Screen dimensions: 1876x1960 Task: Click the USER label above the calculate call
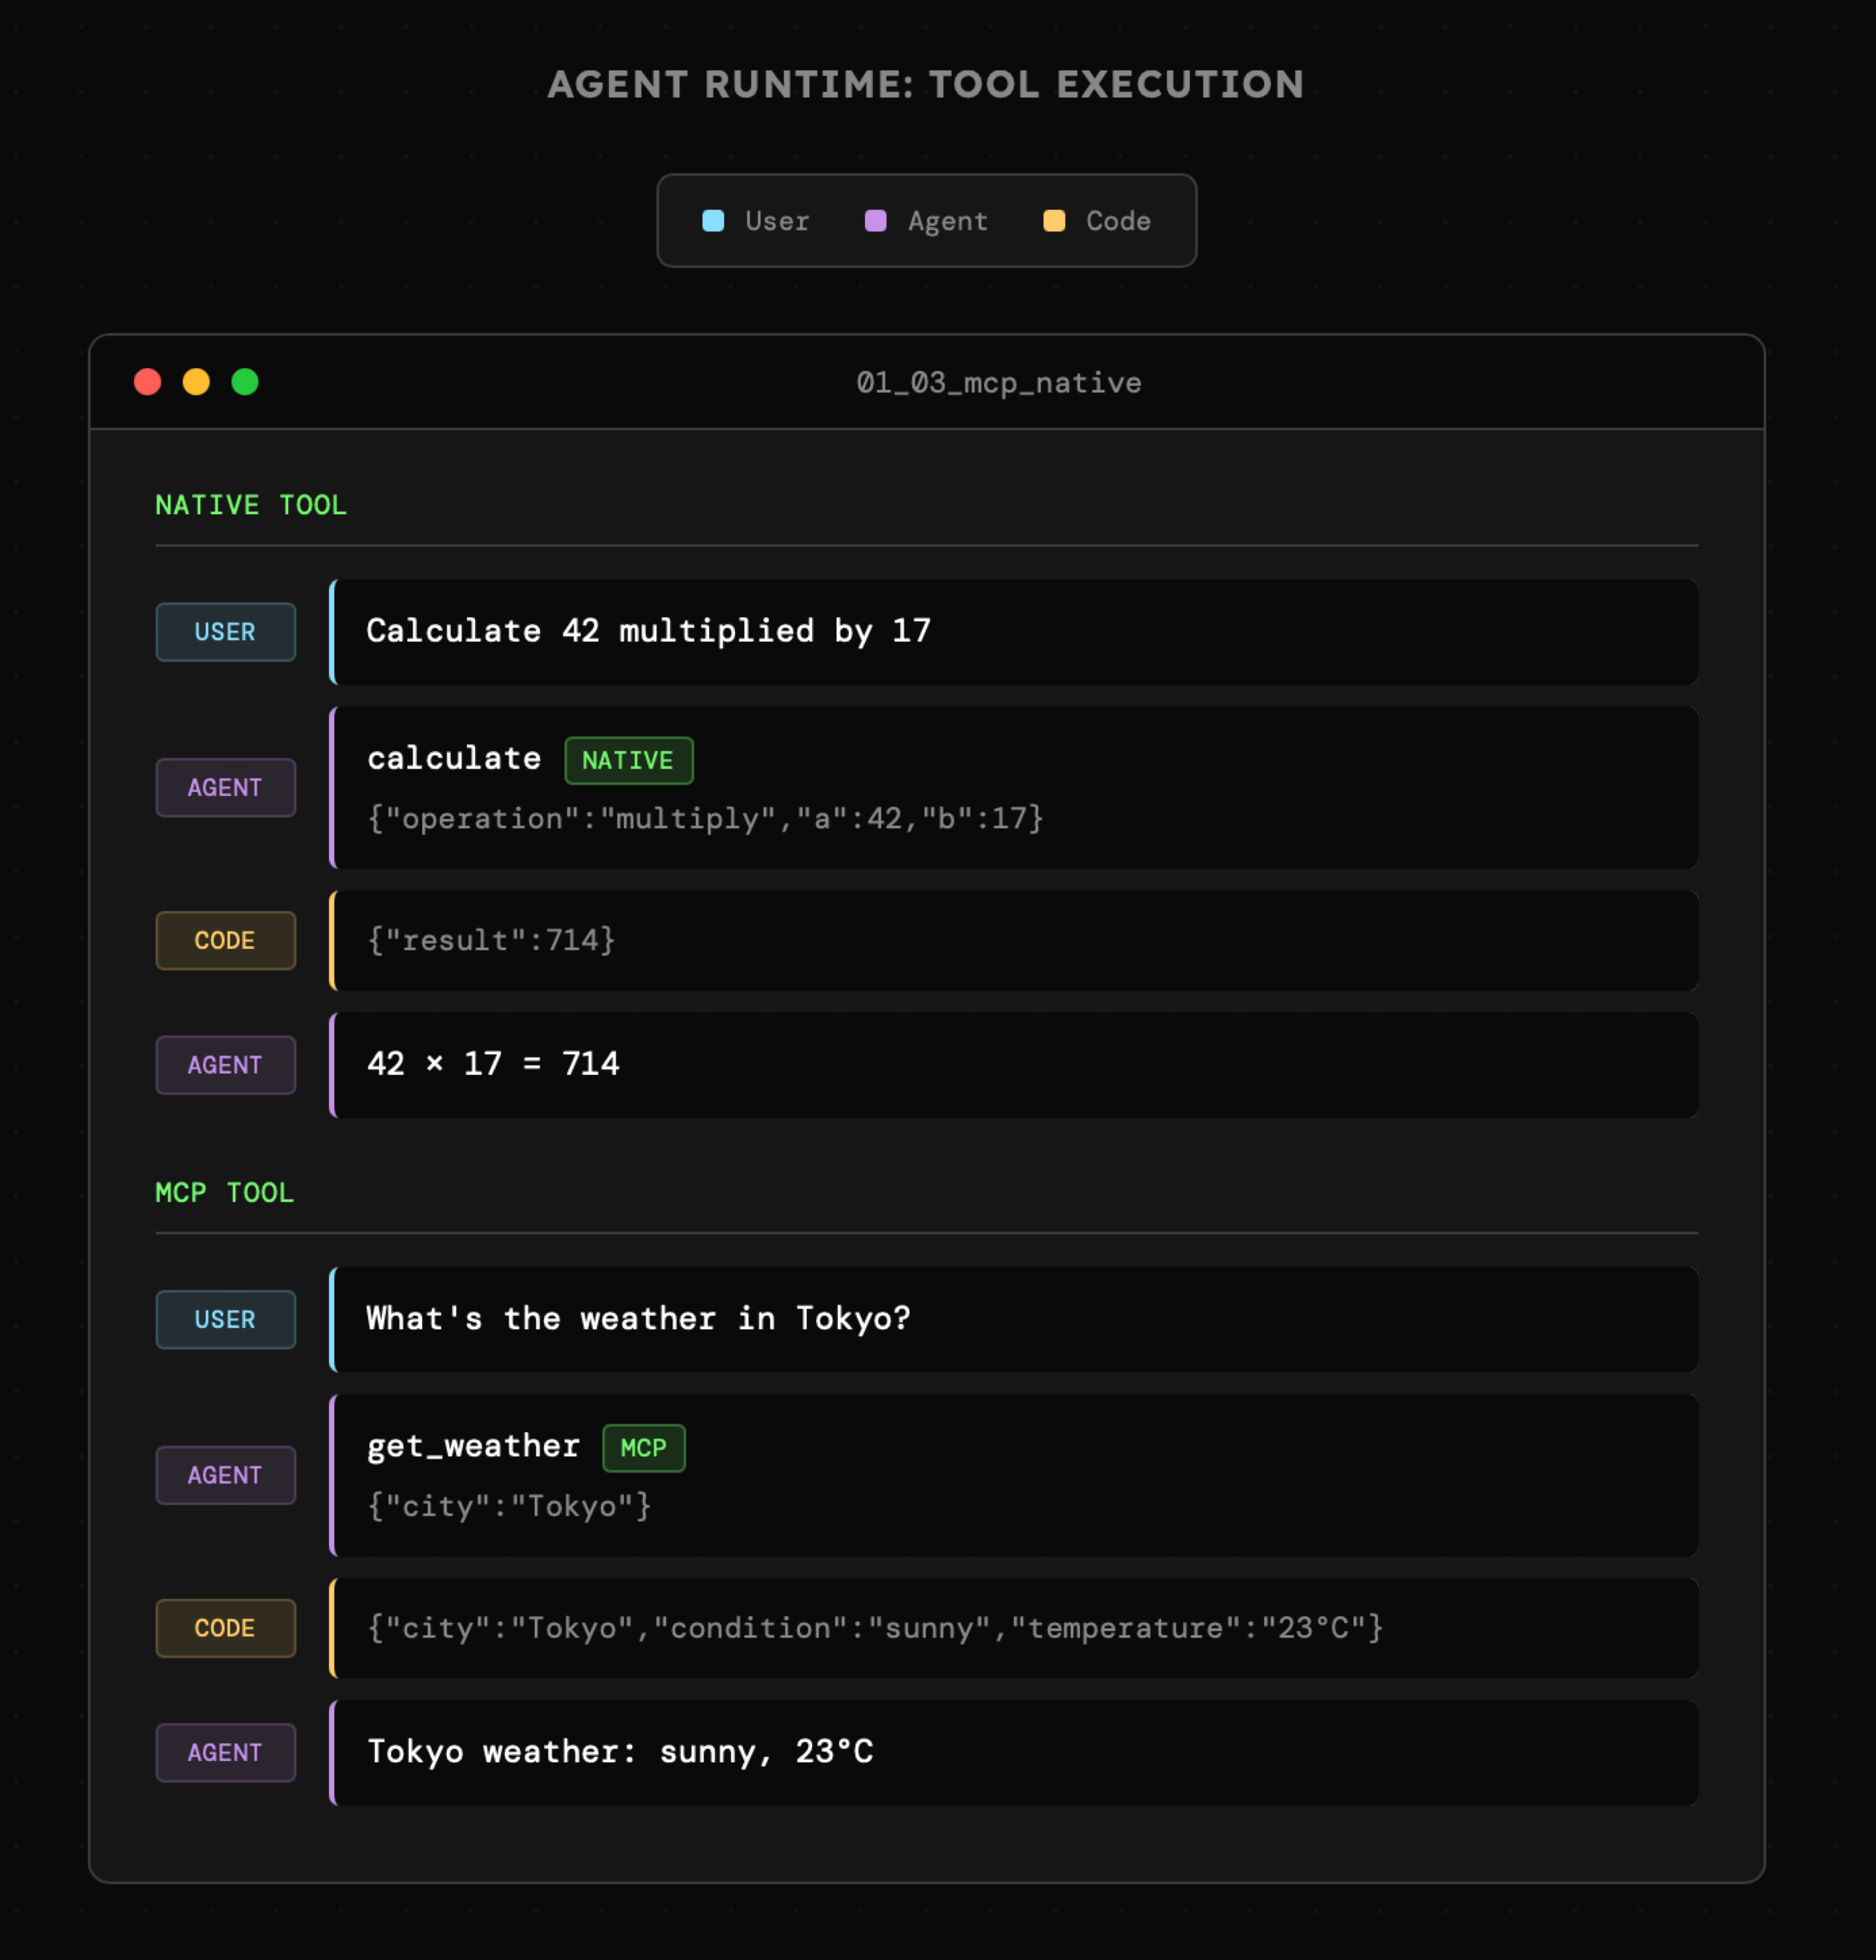point(225,632)
